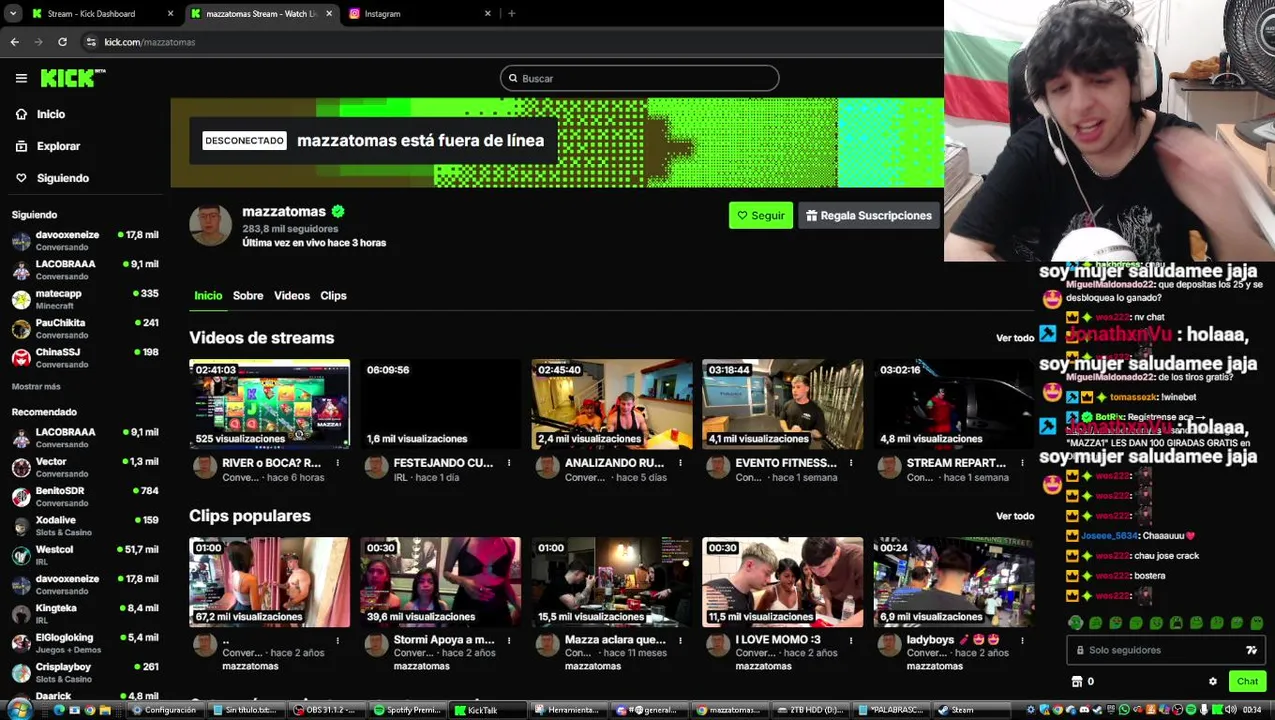Viewport: 1275px width, 720px height.
Task: Open PauChikita channel in sidebar
Action: pos(85,328)
